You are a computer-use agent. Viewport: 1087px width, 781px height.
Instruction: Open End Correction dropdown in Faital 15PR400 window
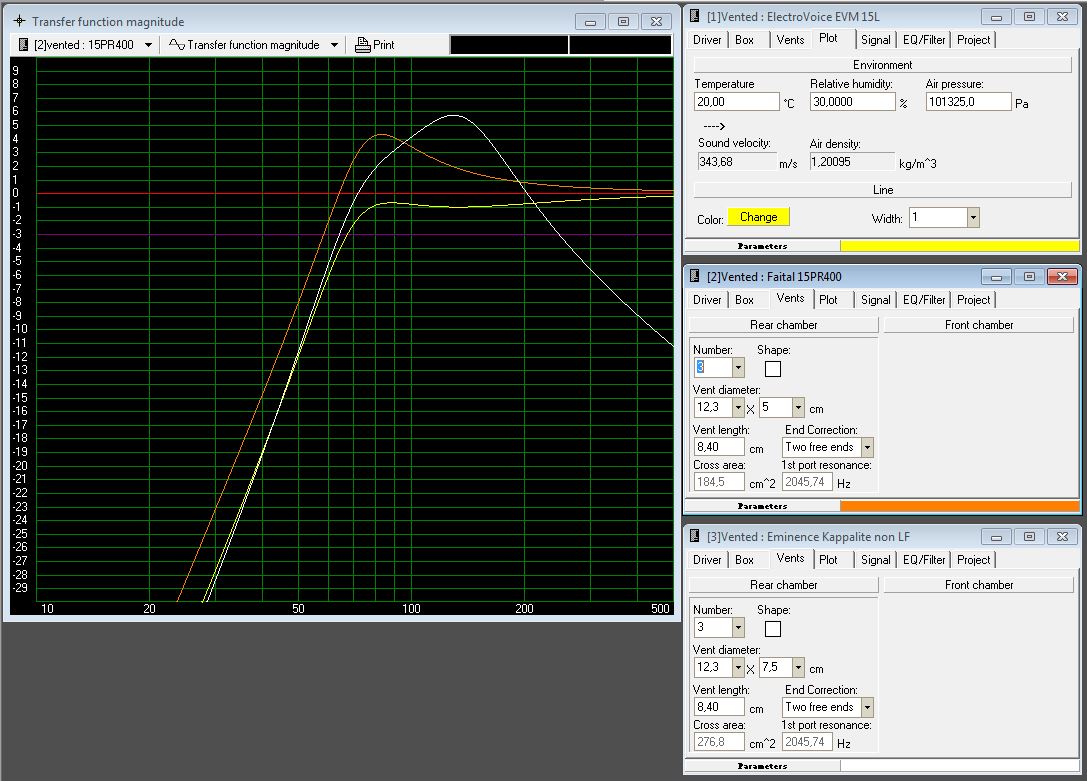[867, 448]
